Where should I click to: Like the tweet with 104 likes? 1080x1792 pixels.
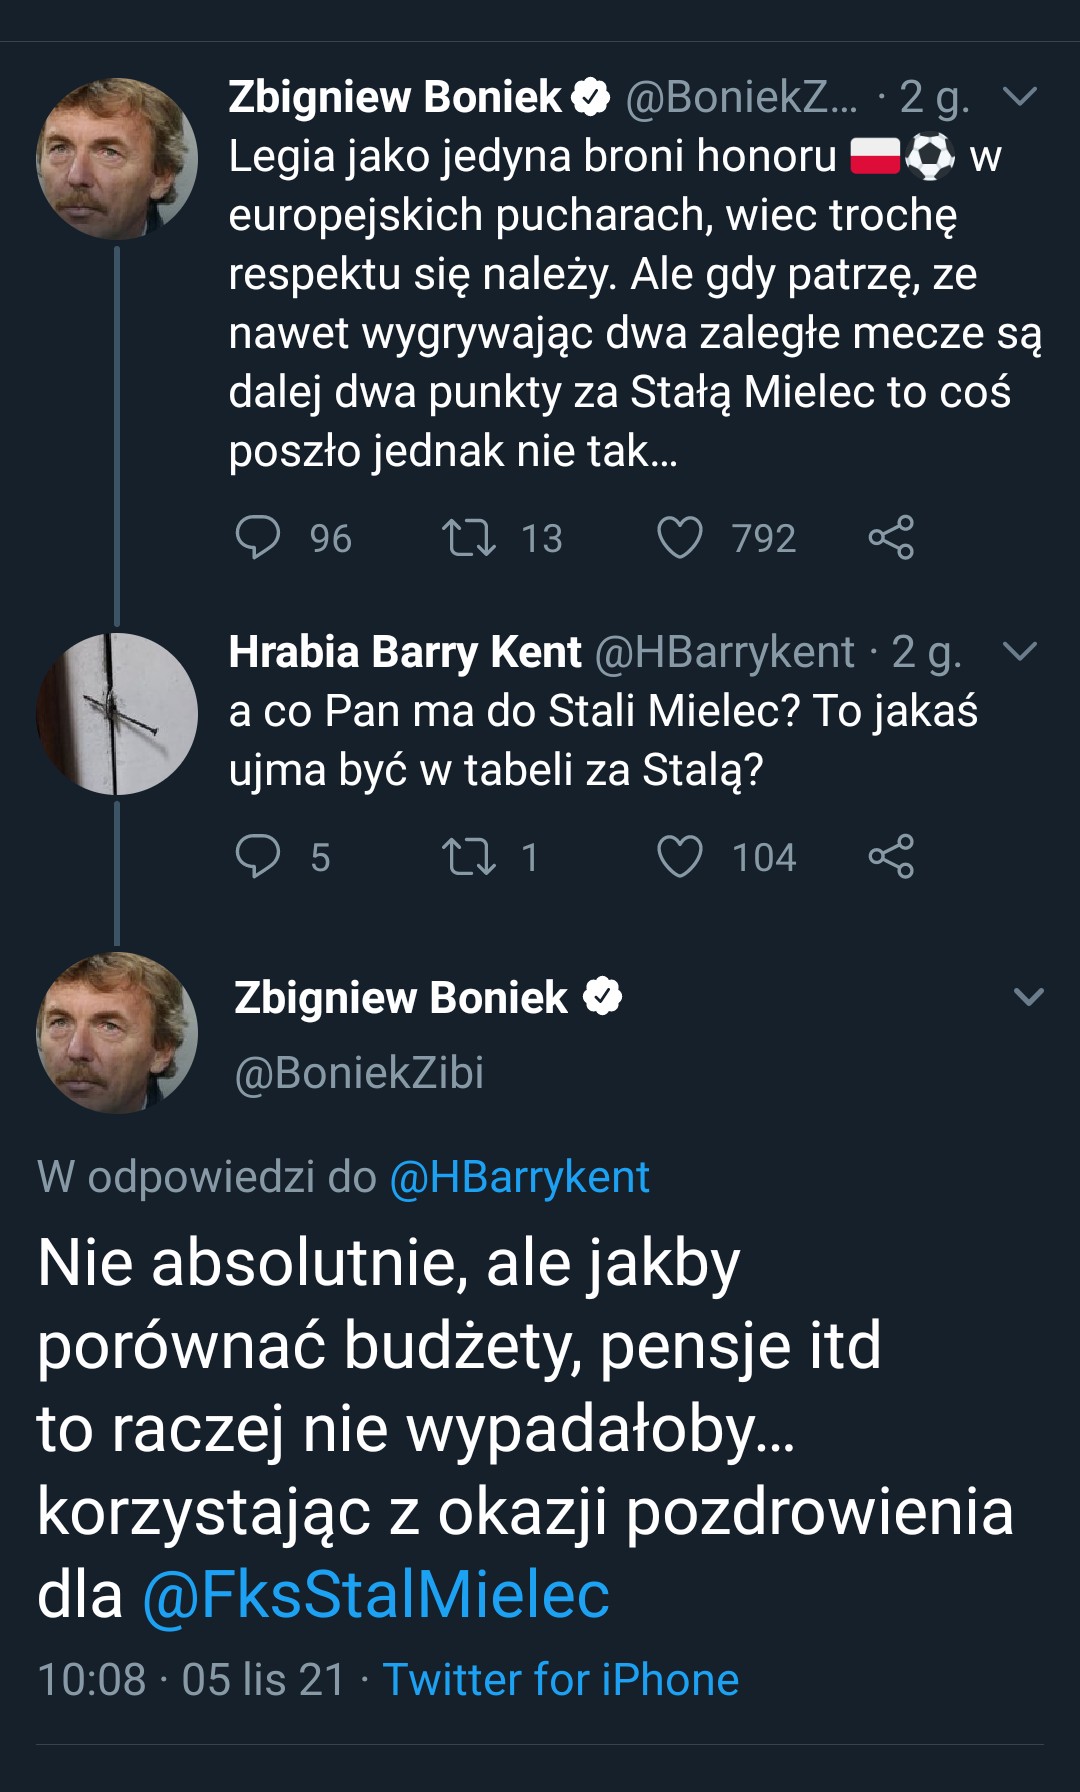coord(680,856)
